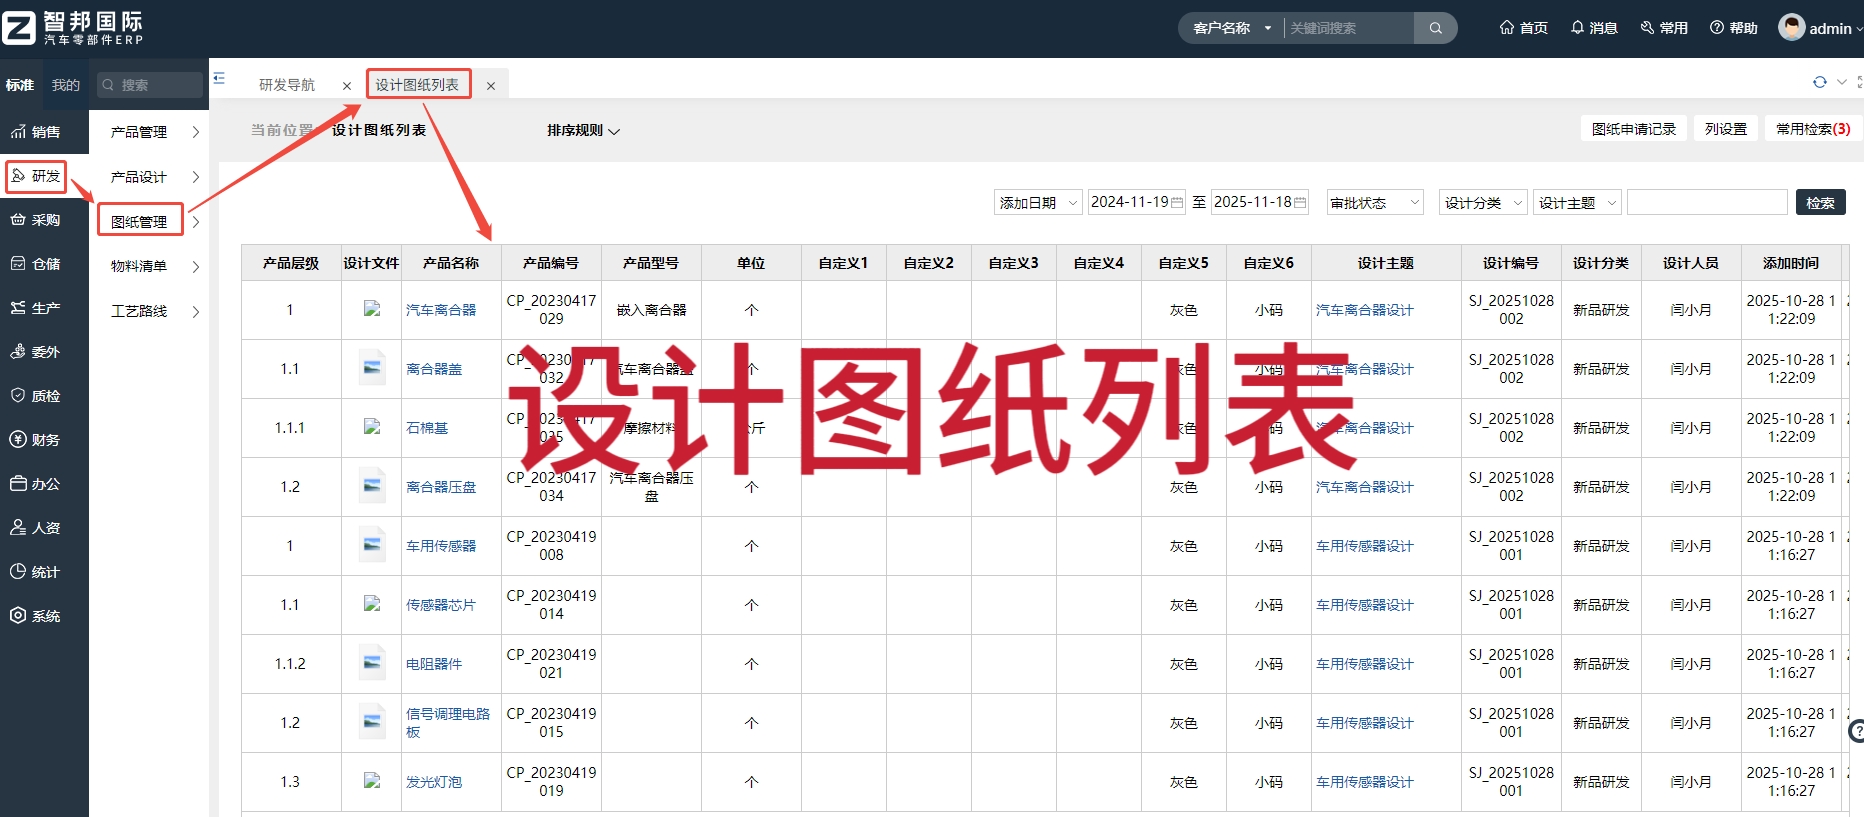Collapse the left sidebar with the fold icon
This screenshot has width=1864, height=817.
click(x=219, y=78)
